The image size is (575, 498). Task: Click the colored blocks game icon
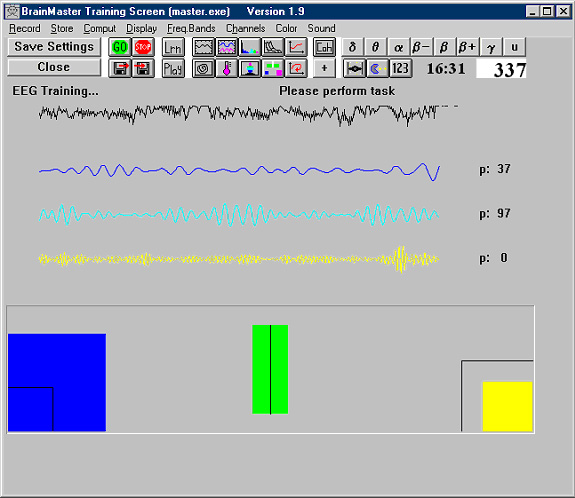[x=273, y=68]
